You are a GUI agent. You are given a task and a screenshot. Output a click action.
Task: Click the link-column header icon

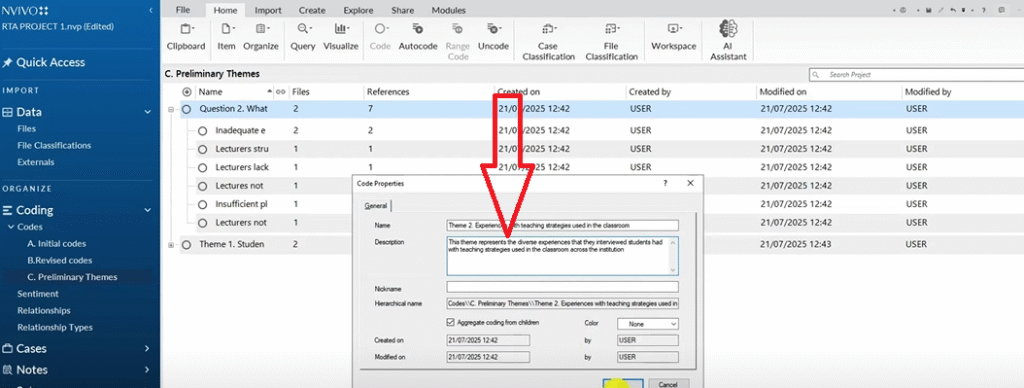281,92
